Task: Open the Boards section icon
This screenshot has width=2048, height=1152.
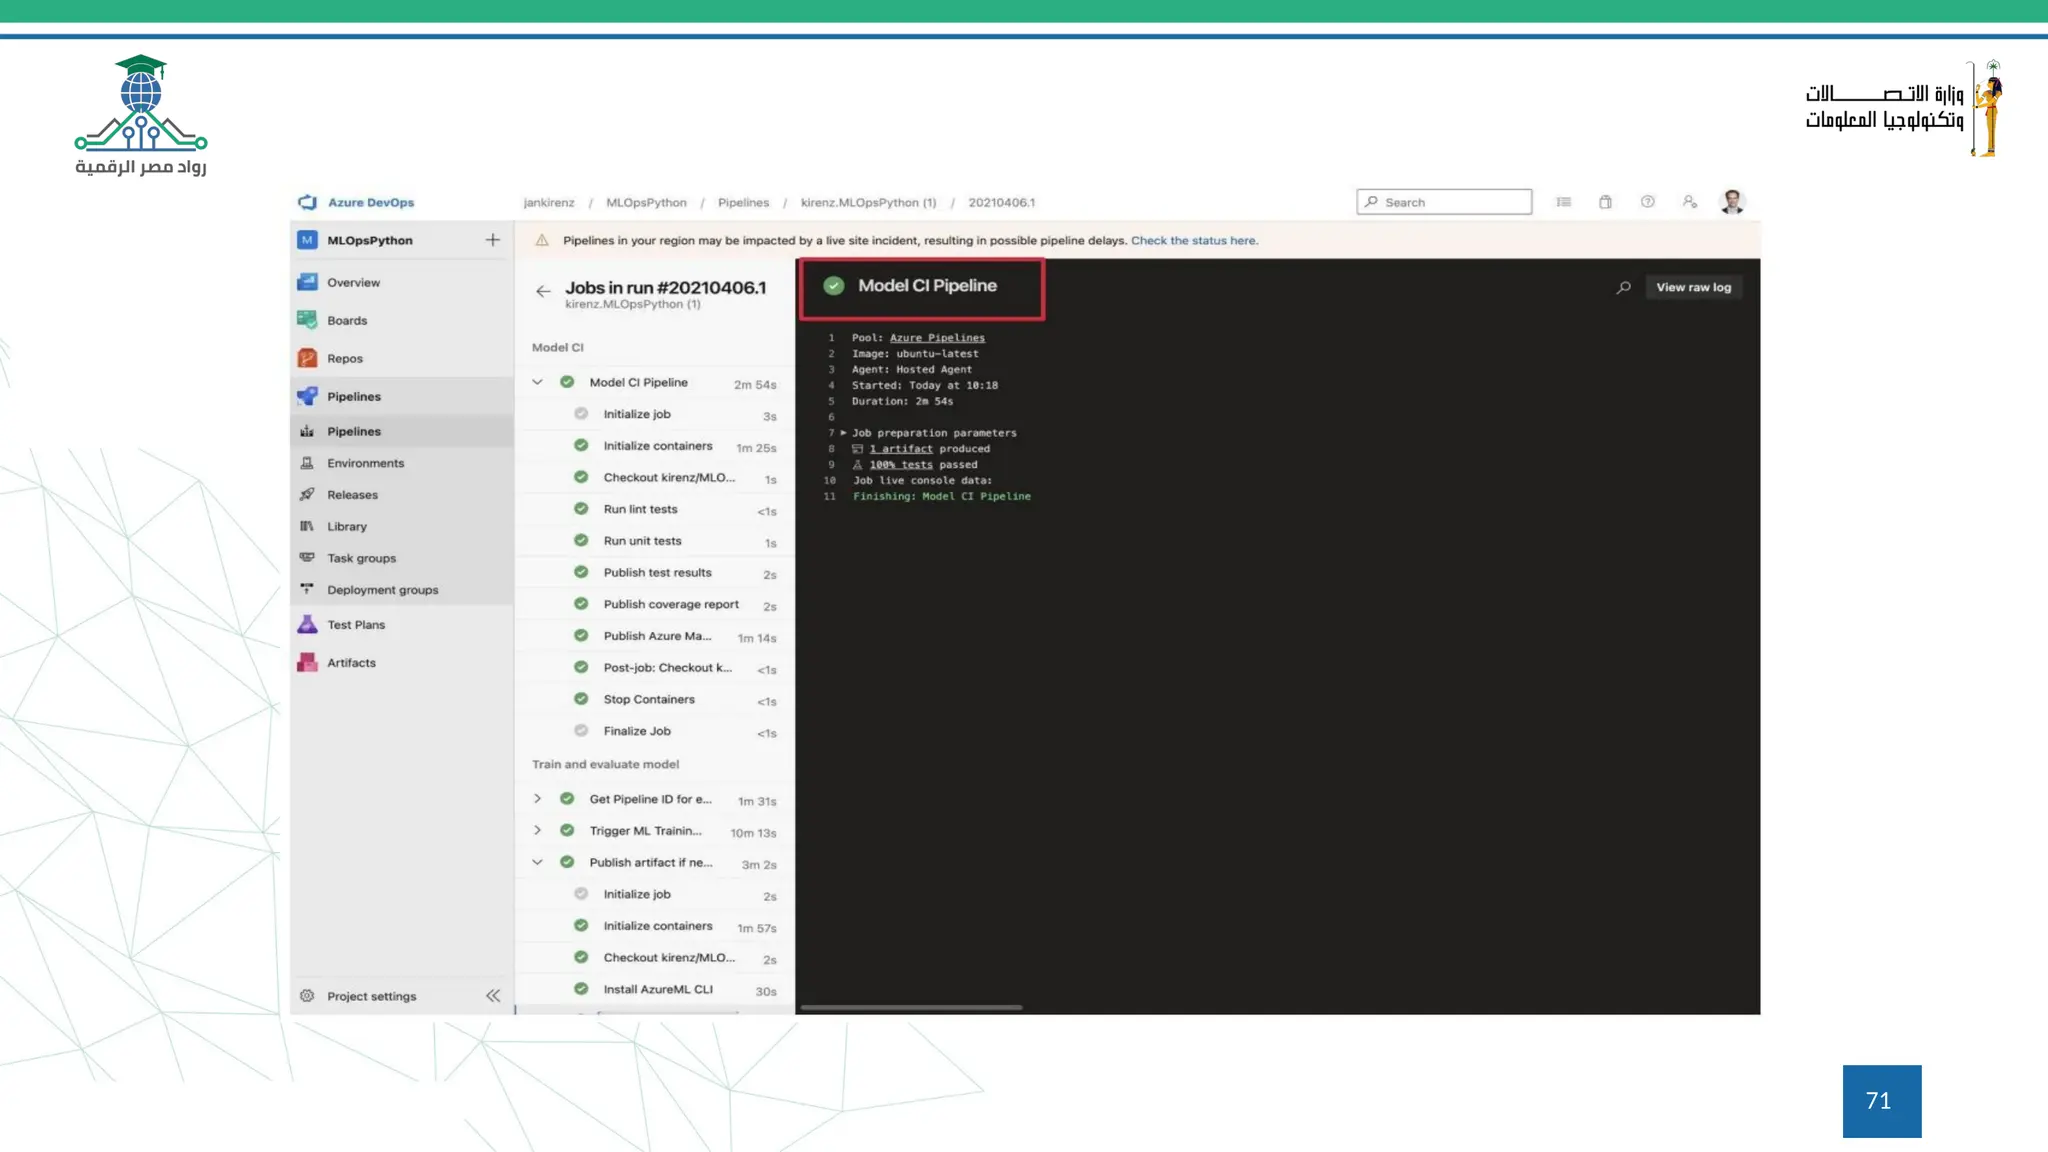Action: click(x=307, y=320)
